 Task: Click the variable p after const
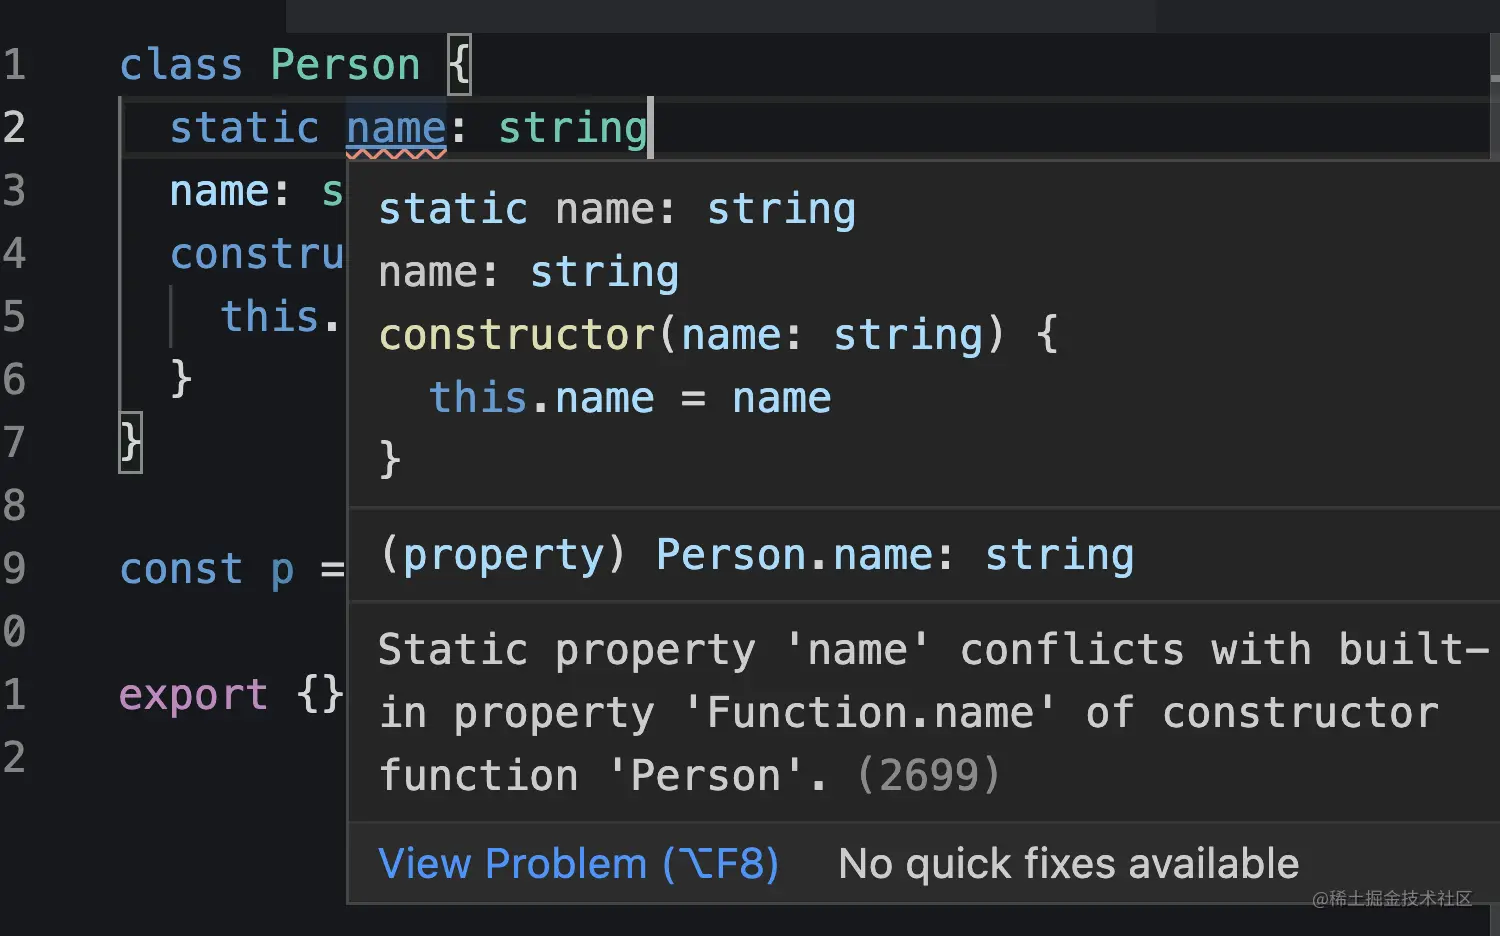click(282, 570)
